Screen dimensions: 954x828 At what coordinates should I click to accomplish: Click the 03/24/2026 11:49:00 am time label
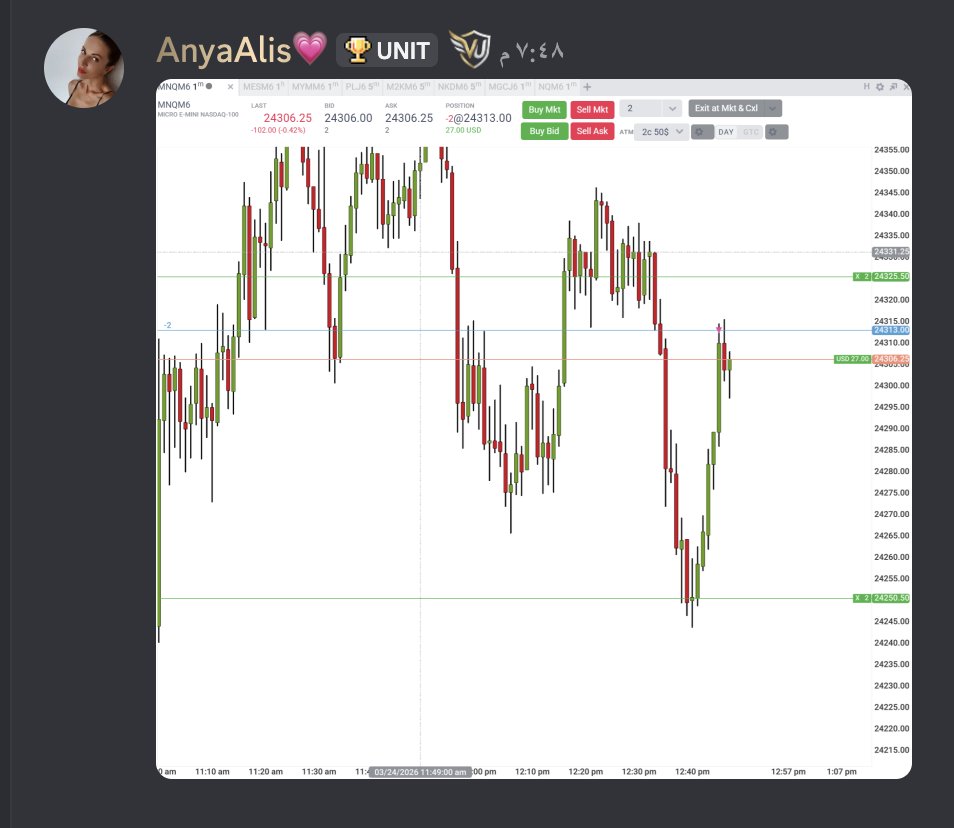click(420, 772)
